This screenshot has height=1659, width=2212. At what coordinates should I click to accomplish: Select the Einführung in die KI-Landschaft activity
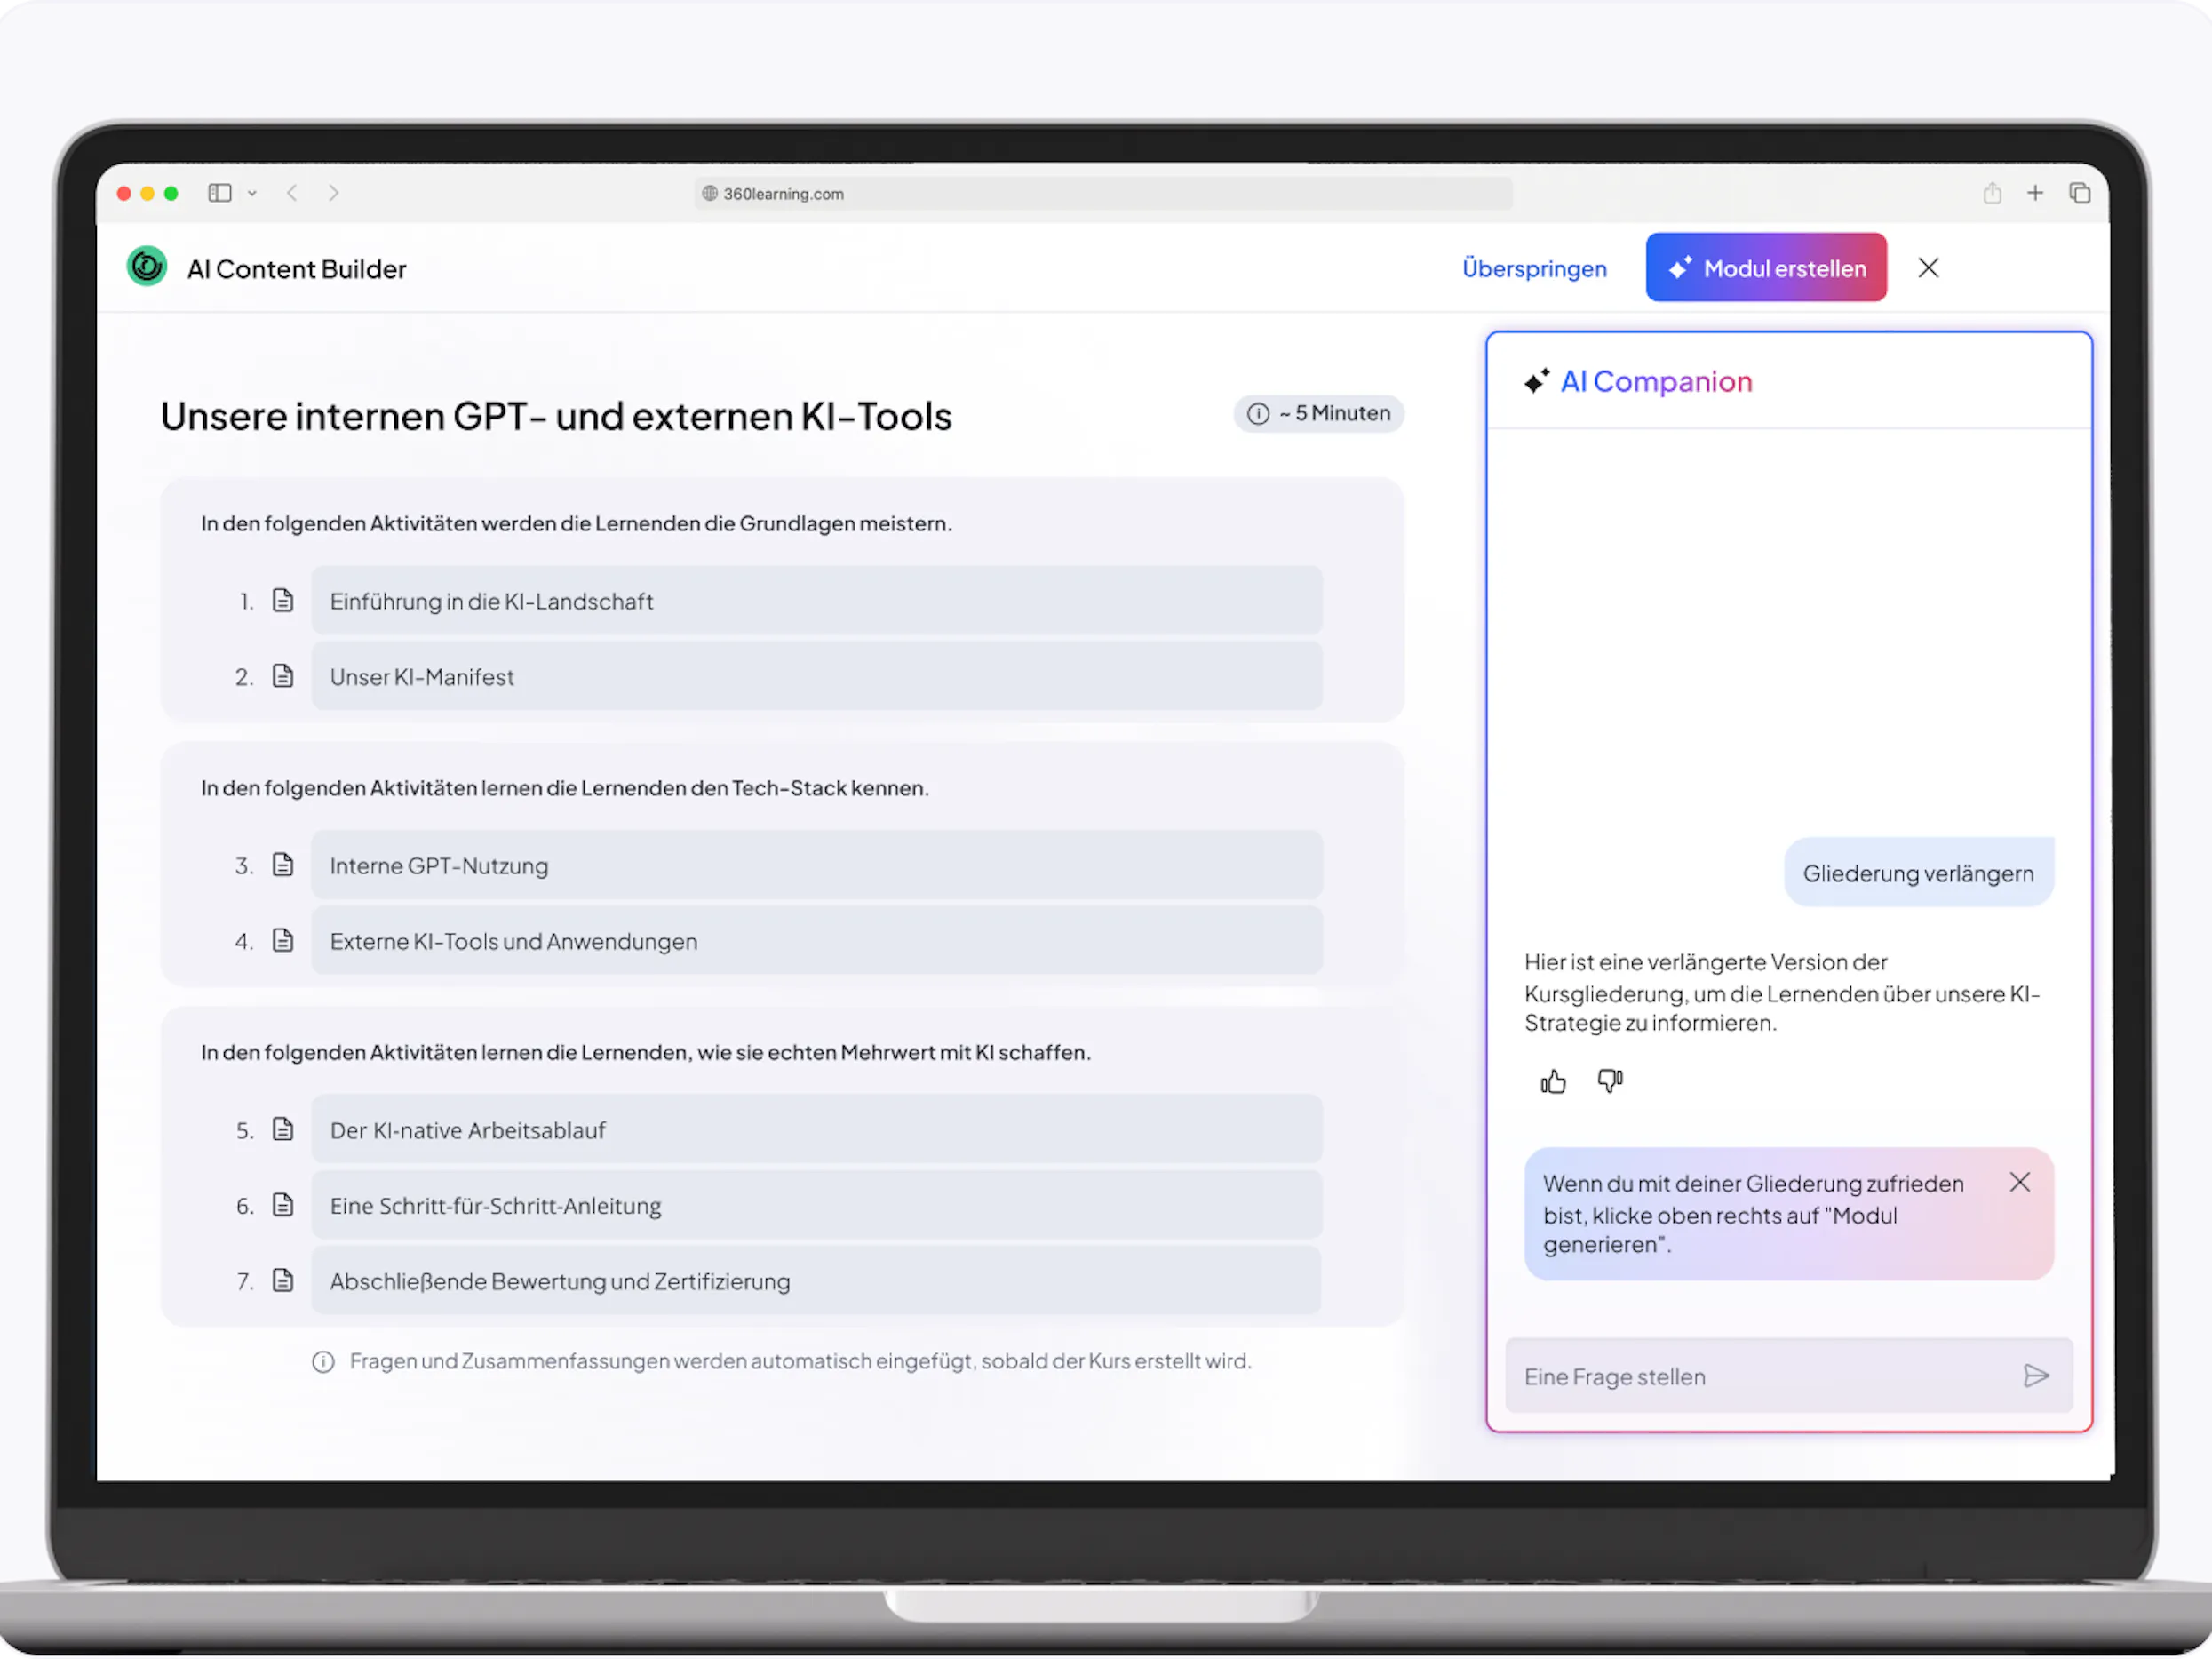pyautogui.click(x=817, y=601)
